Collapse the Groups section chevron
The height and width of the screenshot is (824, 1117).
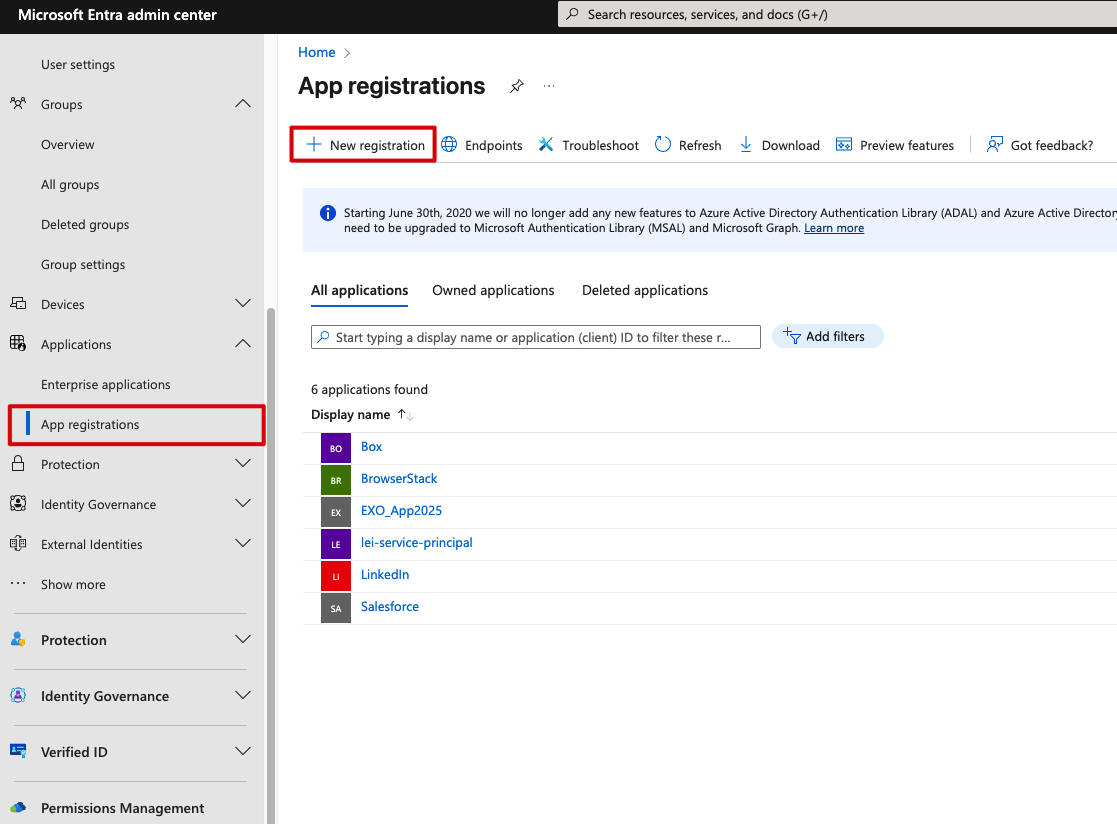[x=243, y=104]
